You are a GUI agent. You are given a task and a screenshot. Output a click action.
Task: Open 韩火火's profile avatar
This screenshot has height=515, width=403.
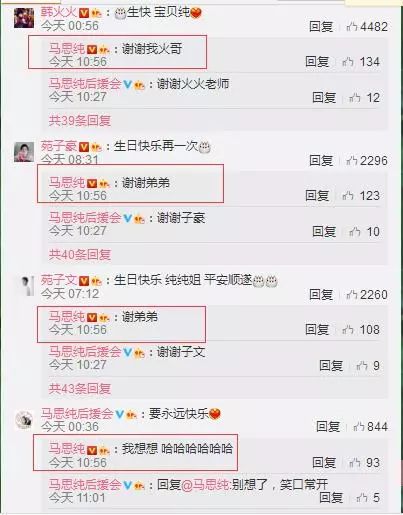point(24,18)
